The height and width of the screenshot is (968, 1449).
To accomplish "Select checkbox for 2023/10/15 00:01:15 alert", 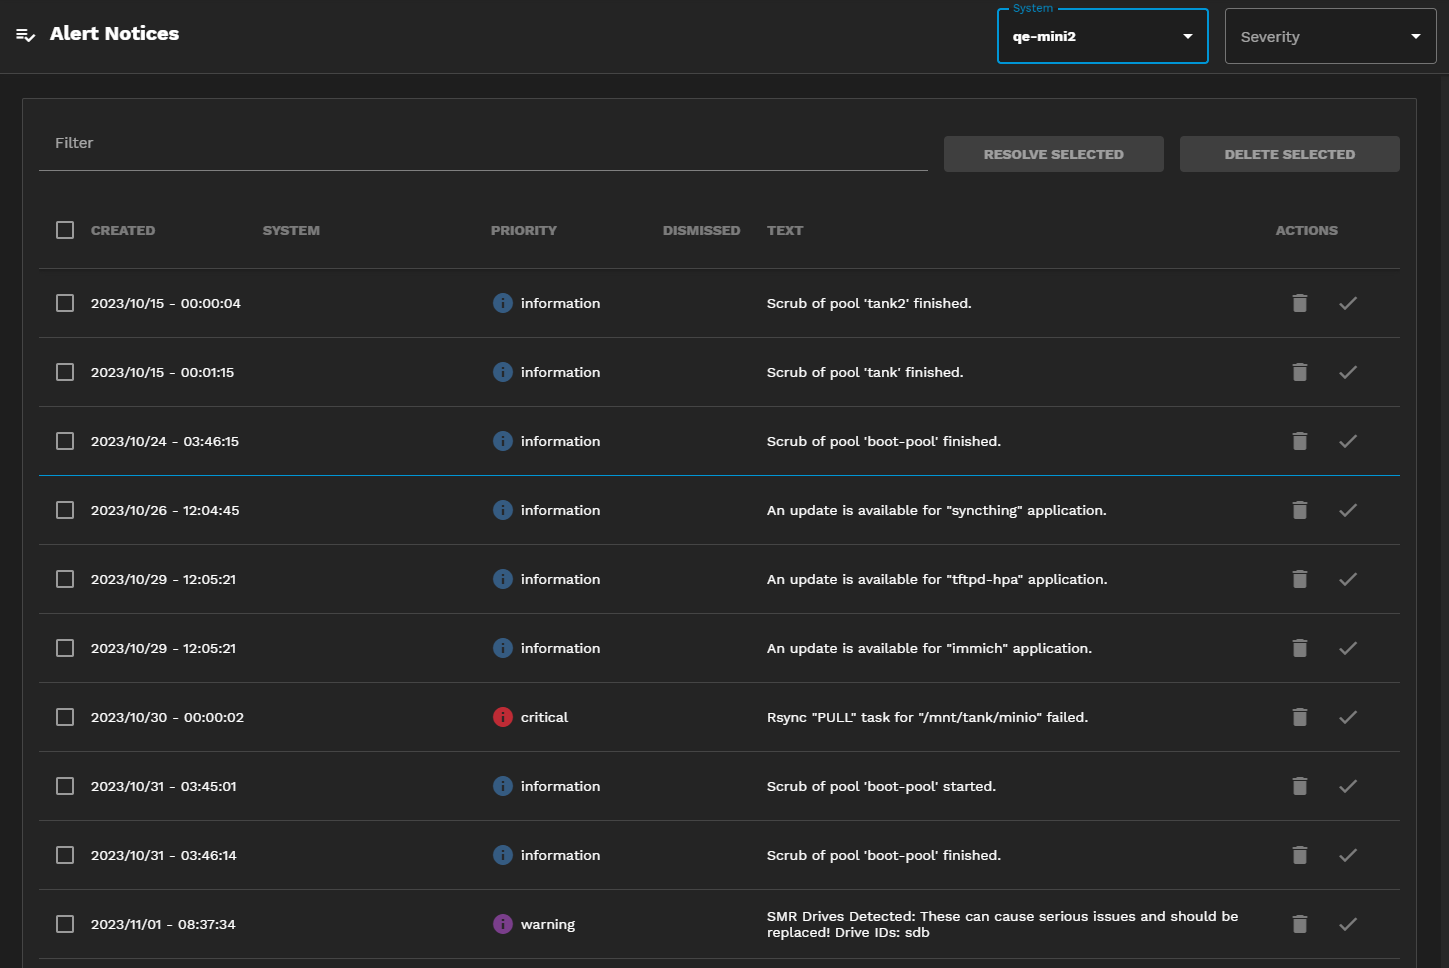I will click(65, 372).
